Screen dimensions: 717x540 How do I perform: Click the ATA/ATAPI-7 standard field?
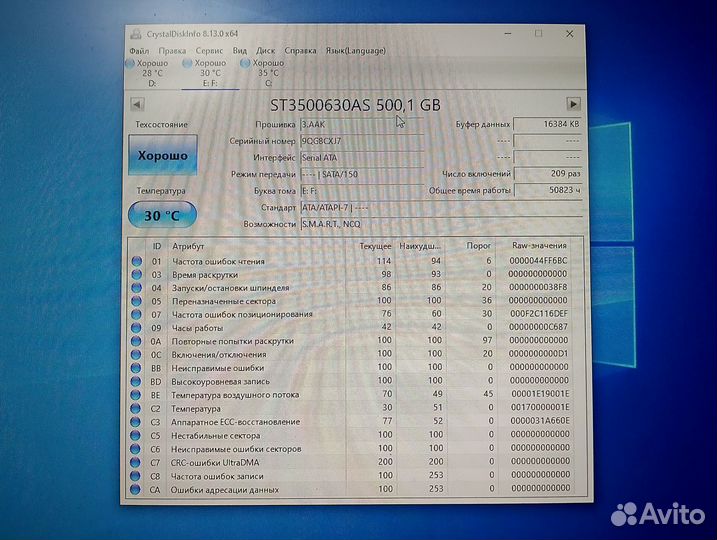click(441, 208)
